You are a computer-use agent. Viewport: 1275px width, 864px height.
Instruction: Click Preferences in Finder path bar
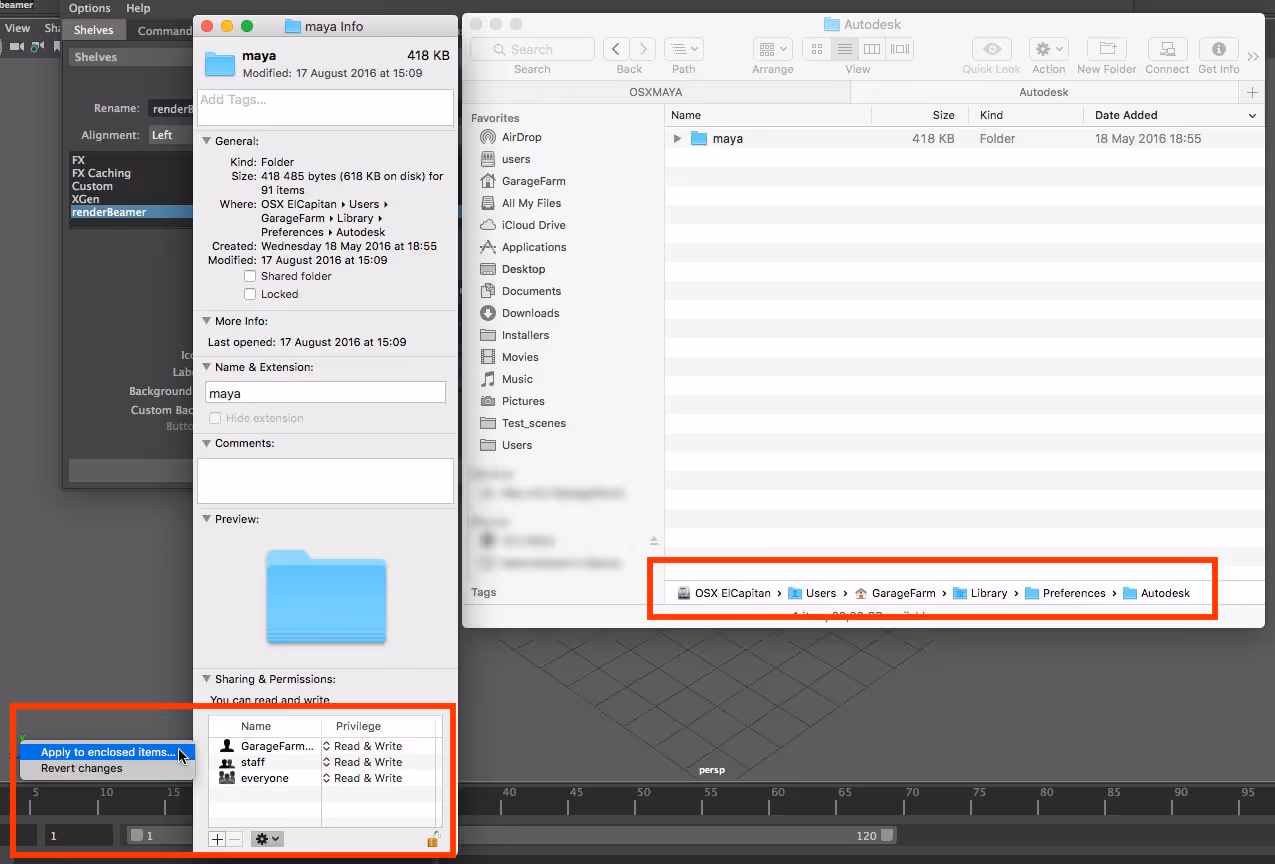point(1064,593)
